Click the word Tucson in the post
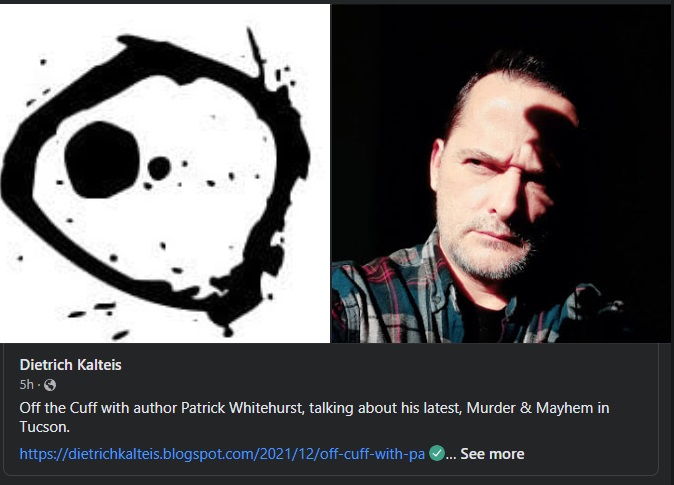674x485 pixels. click(x=43, y=427)
